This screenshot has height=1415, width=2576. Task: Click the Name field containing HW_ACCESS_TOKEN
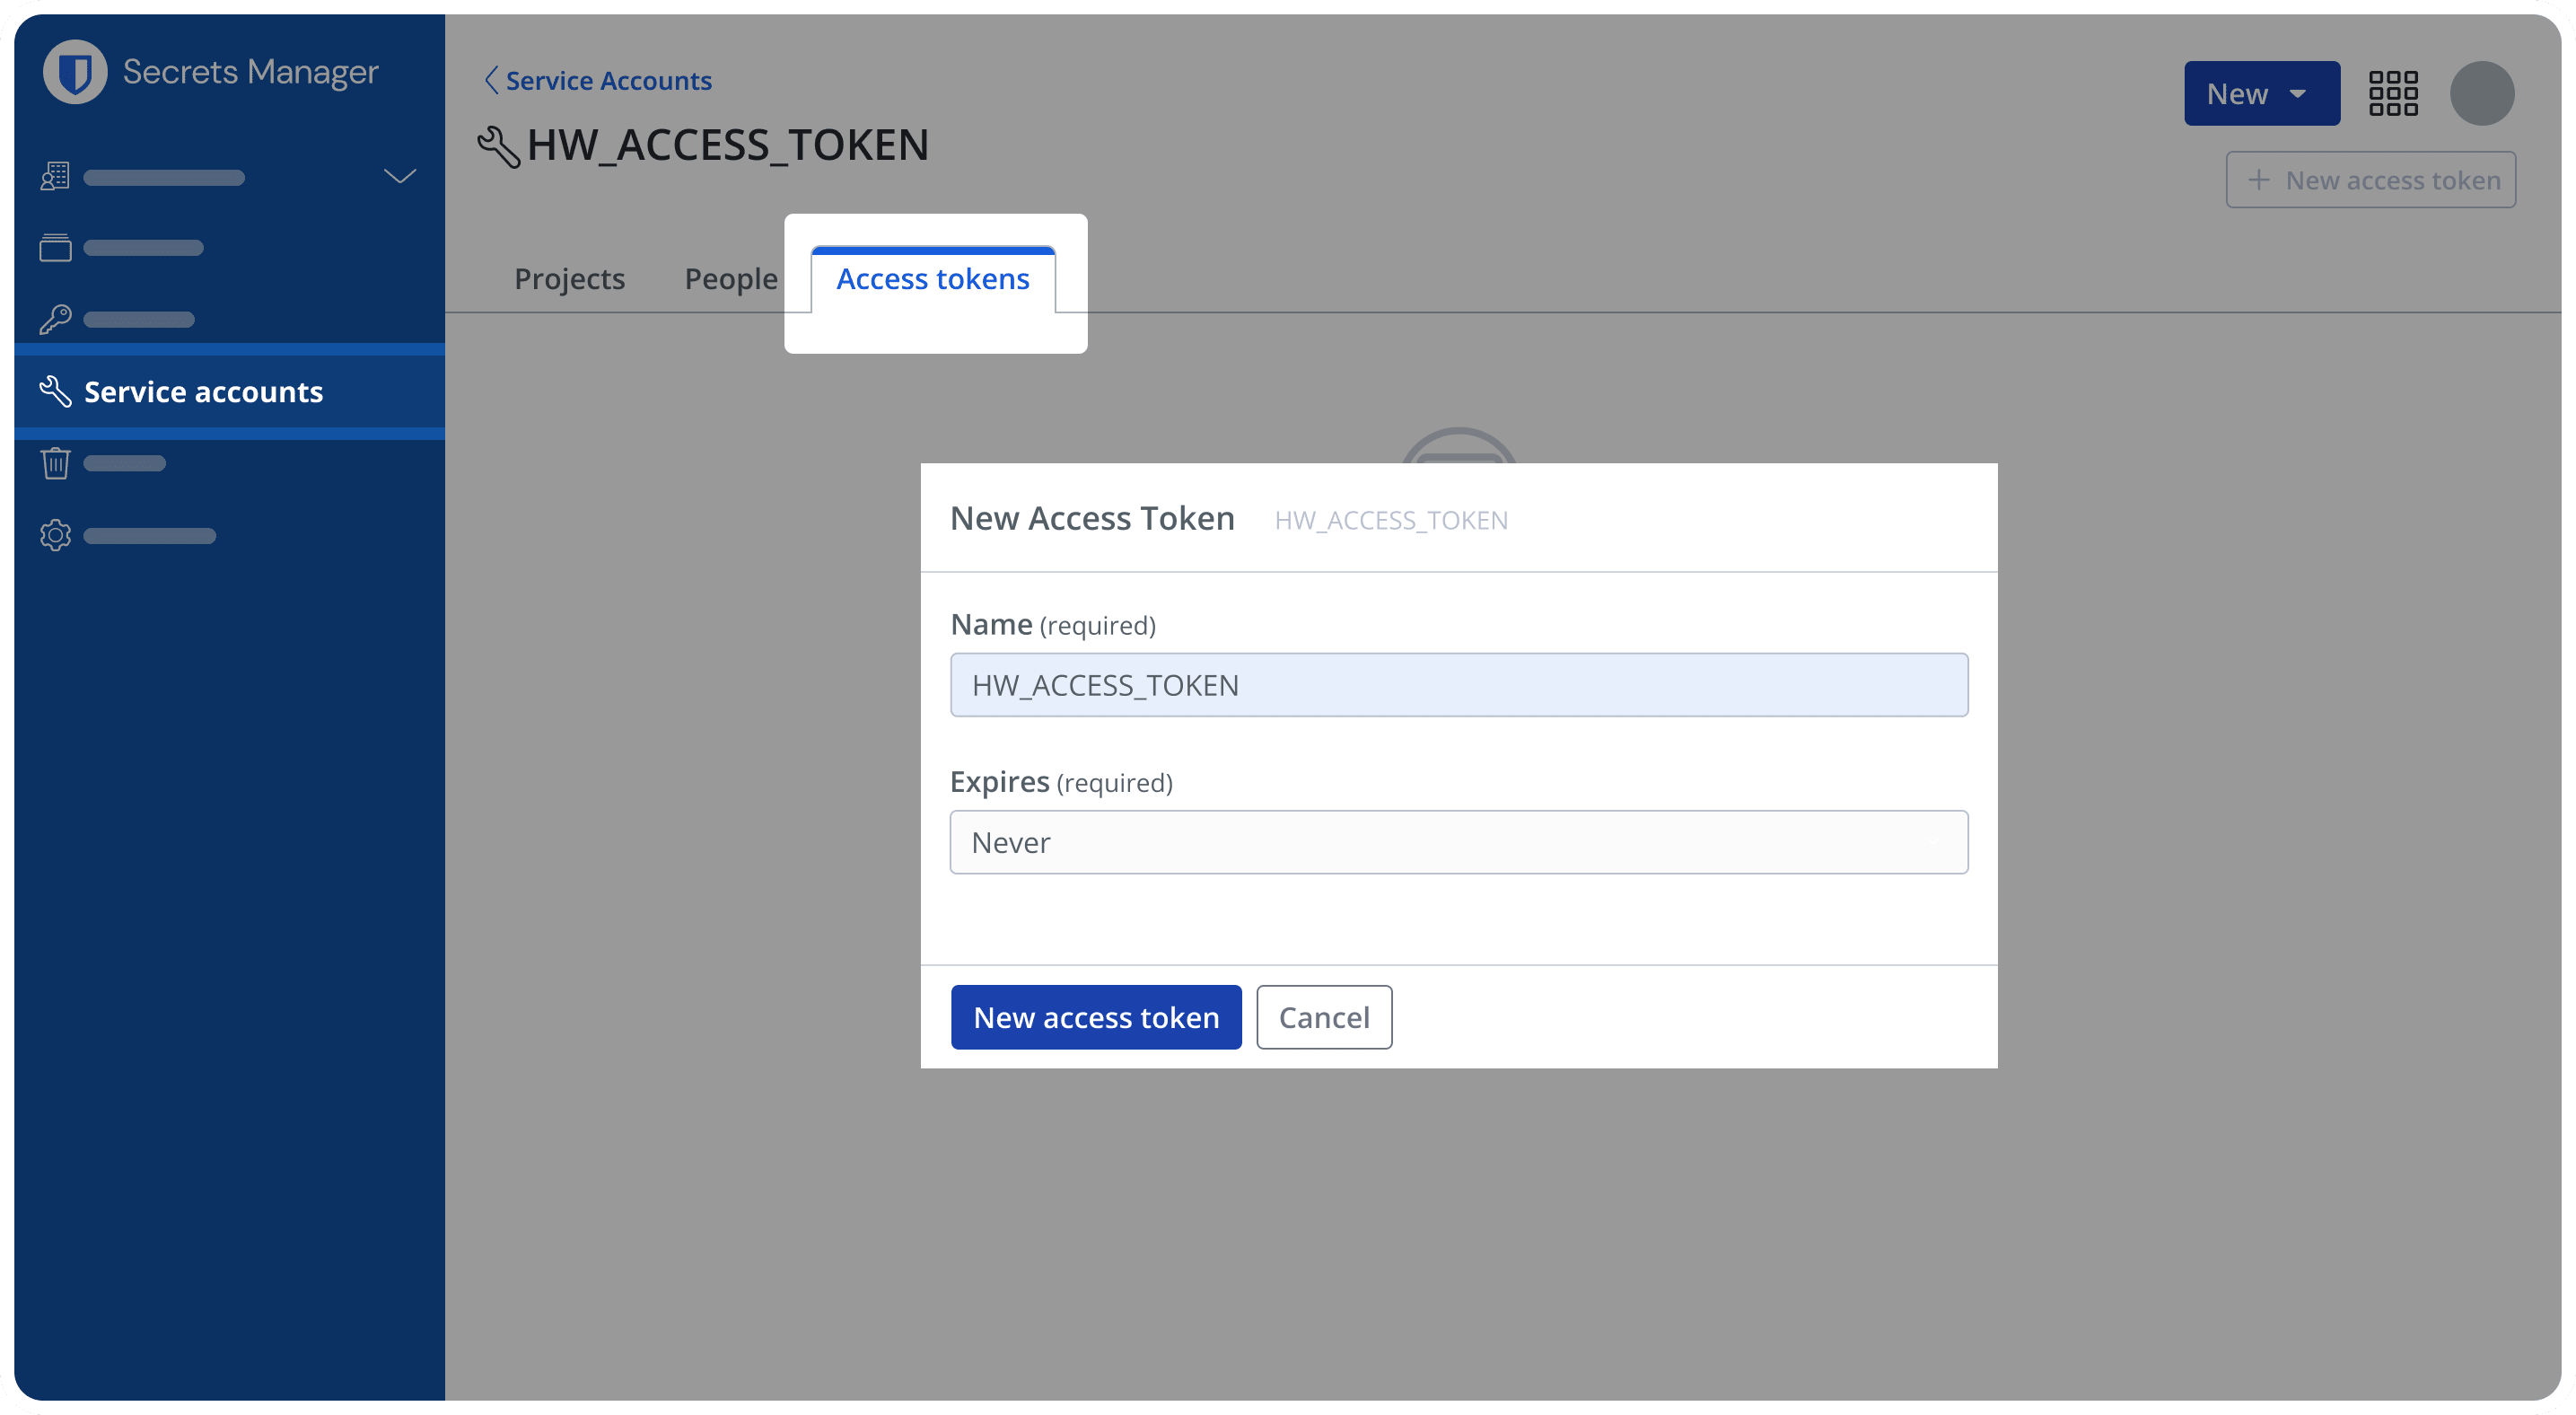click(1458, 685)
